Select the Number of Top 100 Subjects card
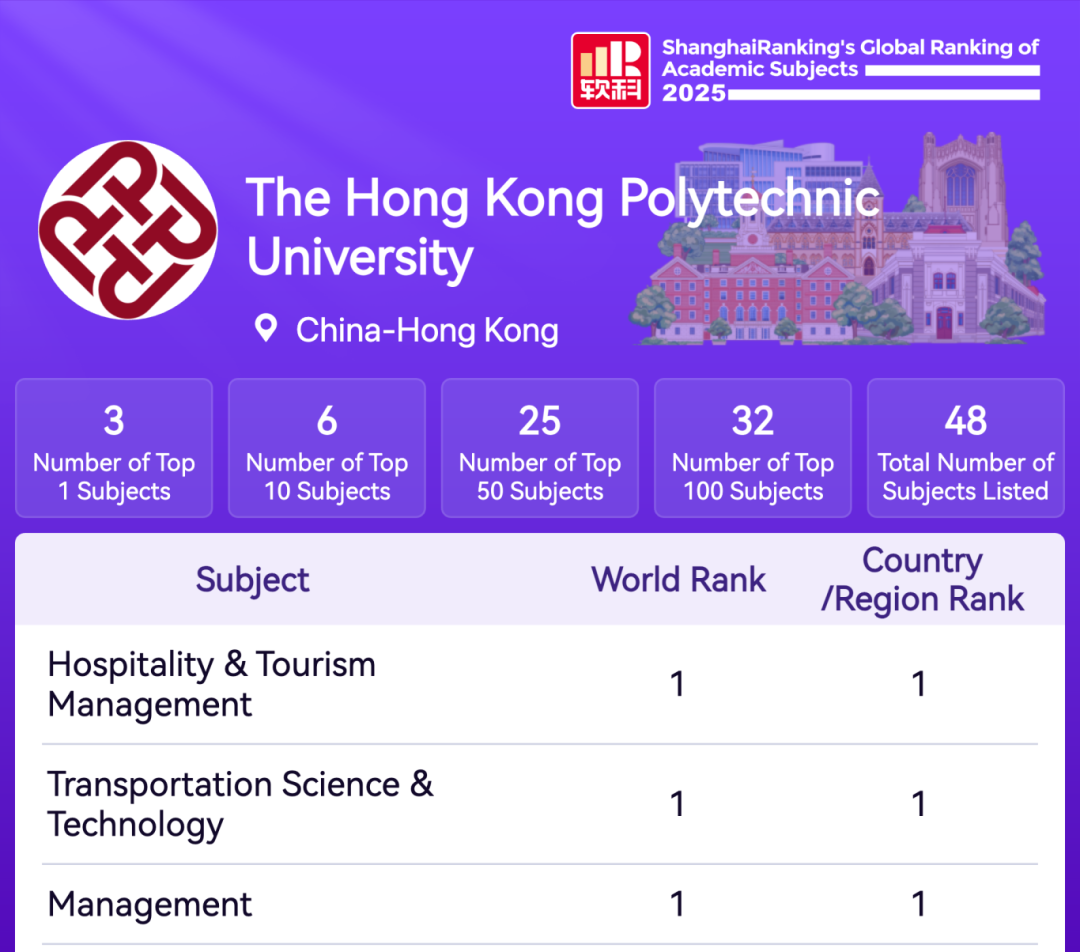The width and height of the screenshot is (1080, 952). (x=753, y=448)
